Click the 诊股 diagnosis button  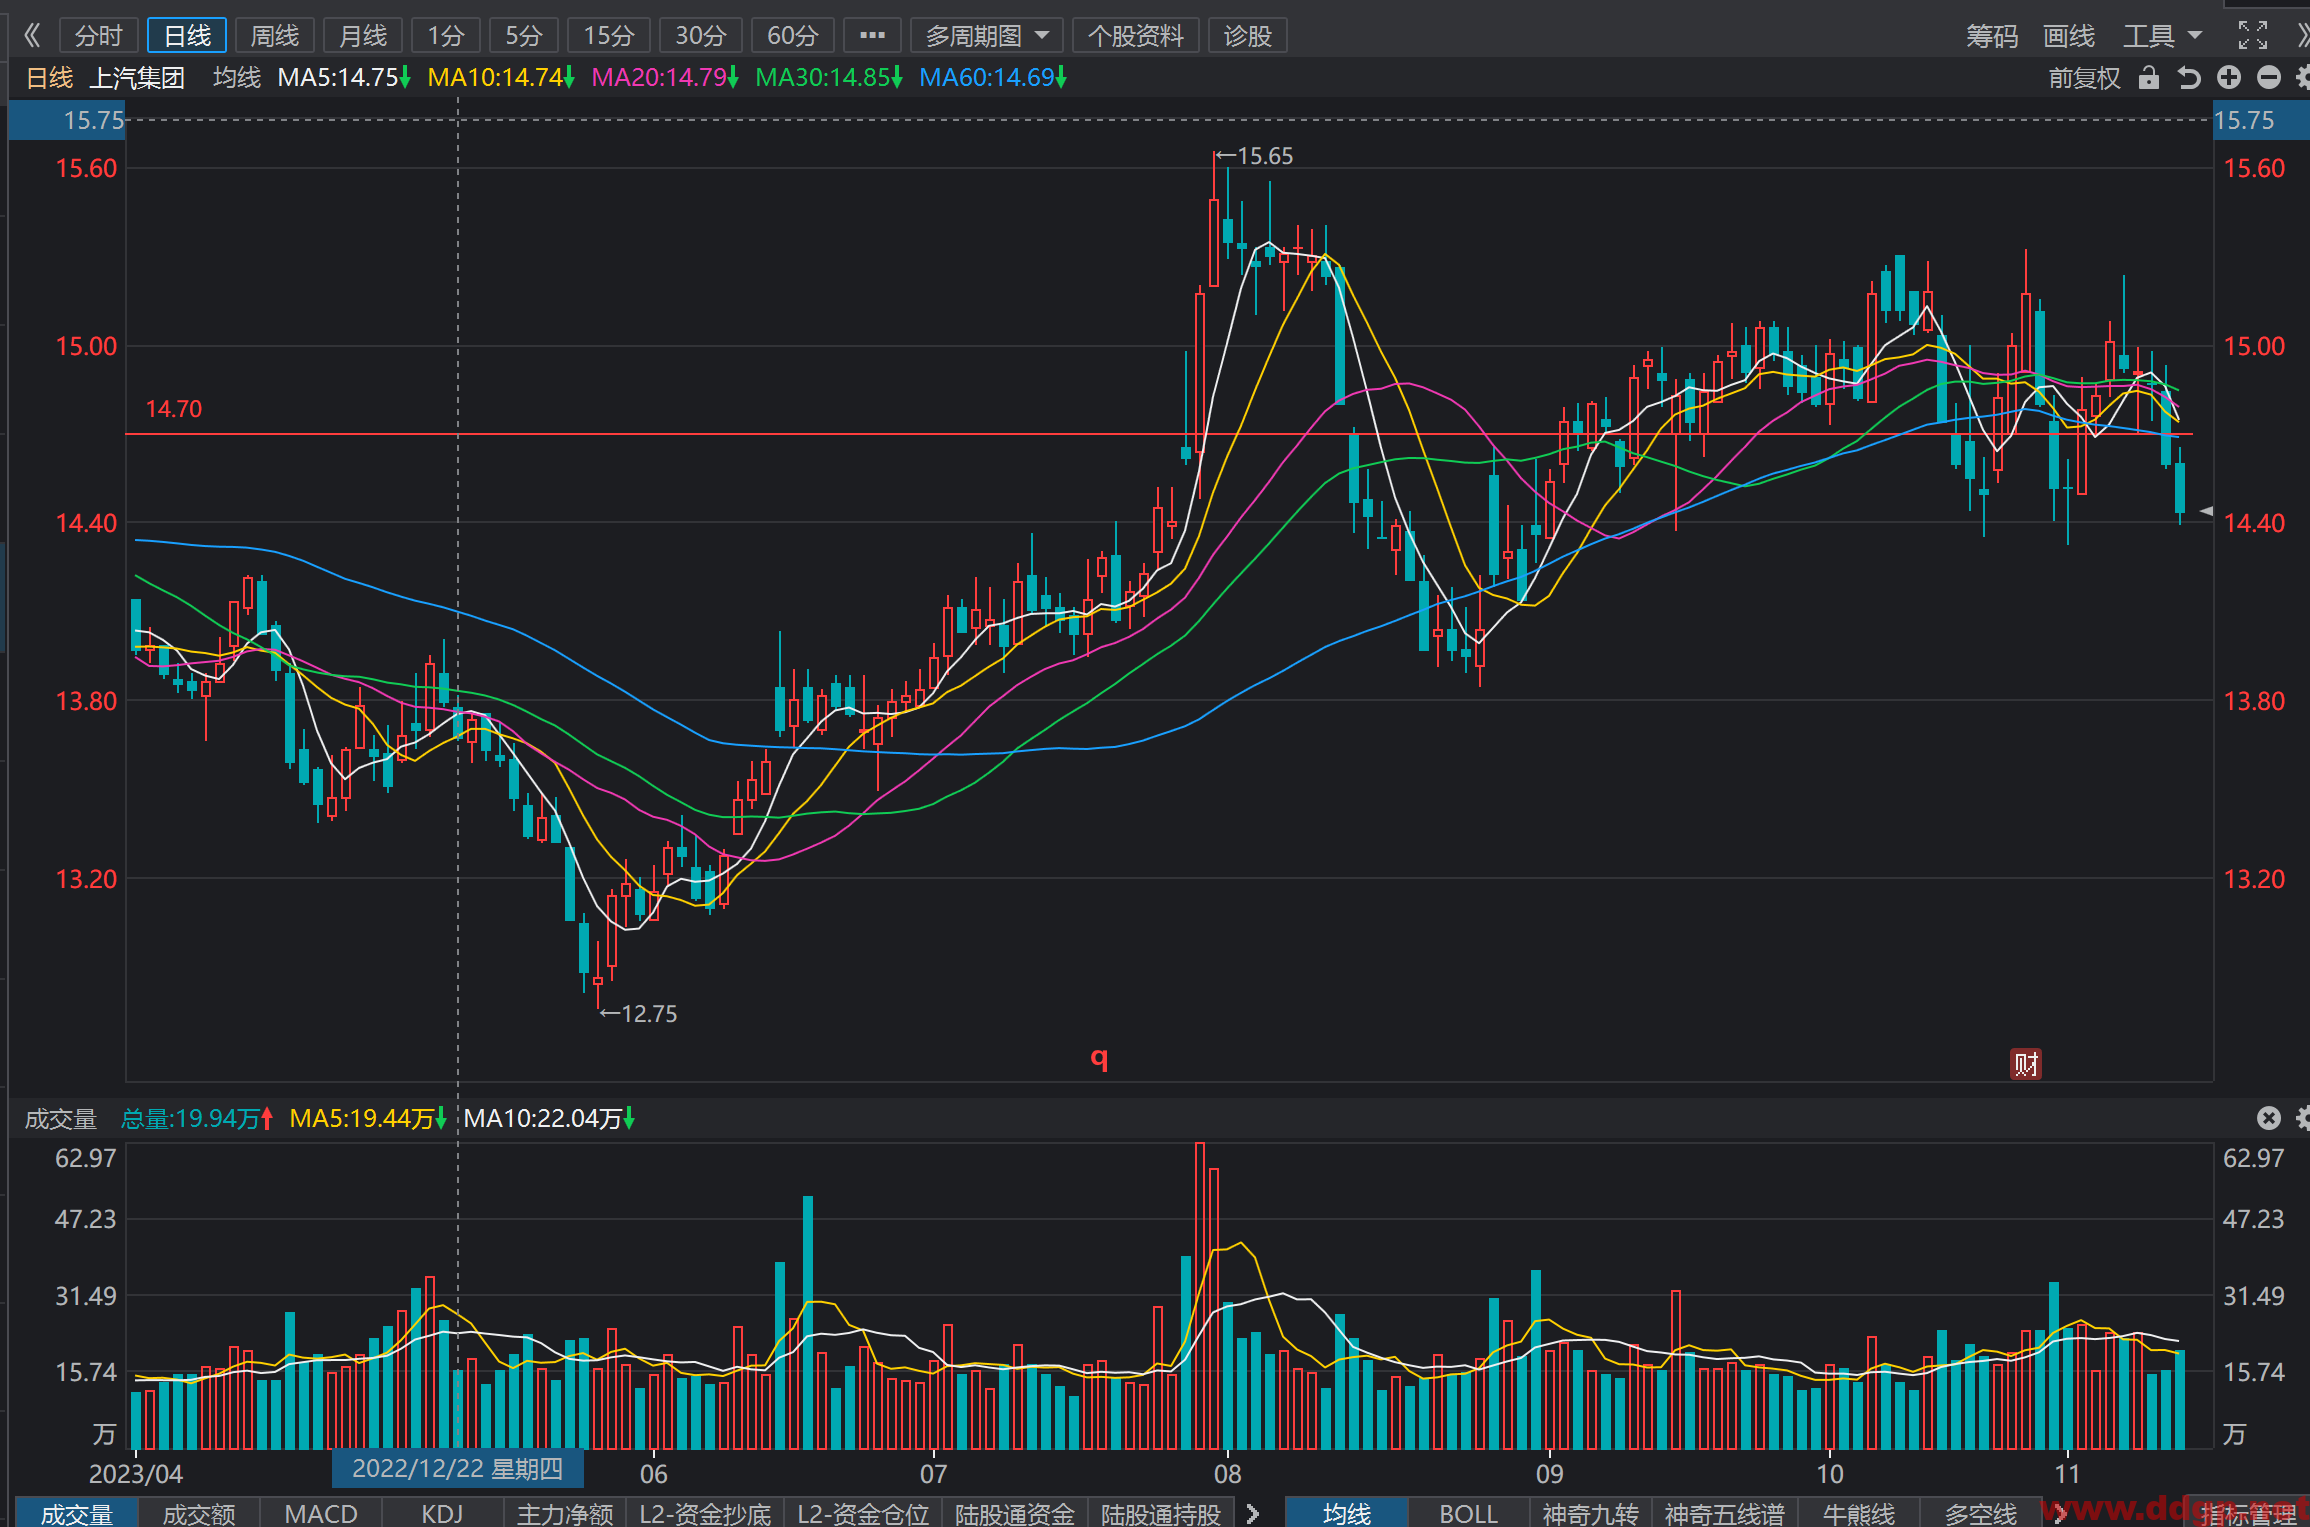[x=1247, y=36]
